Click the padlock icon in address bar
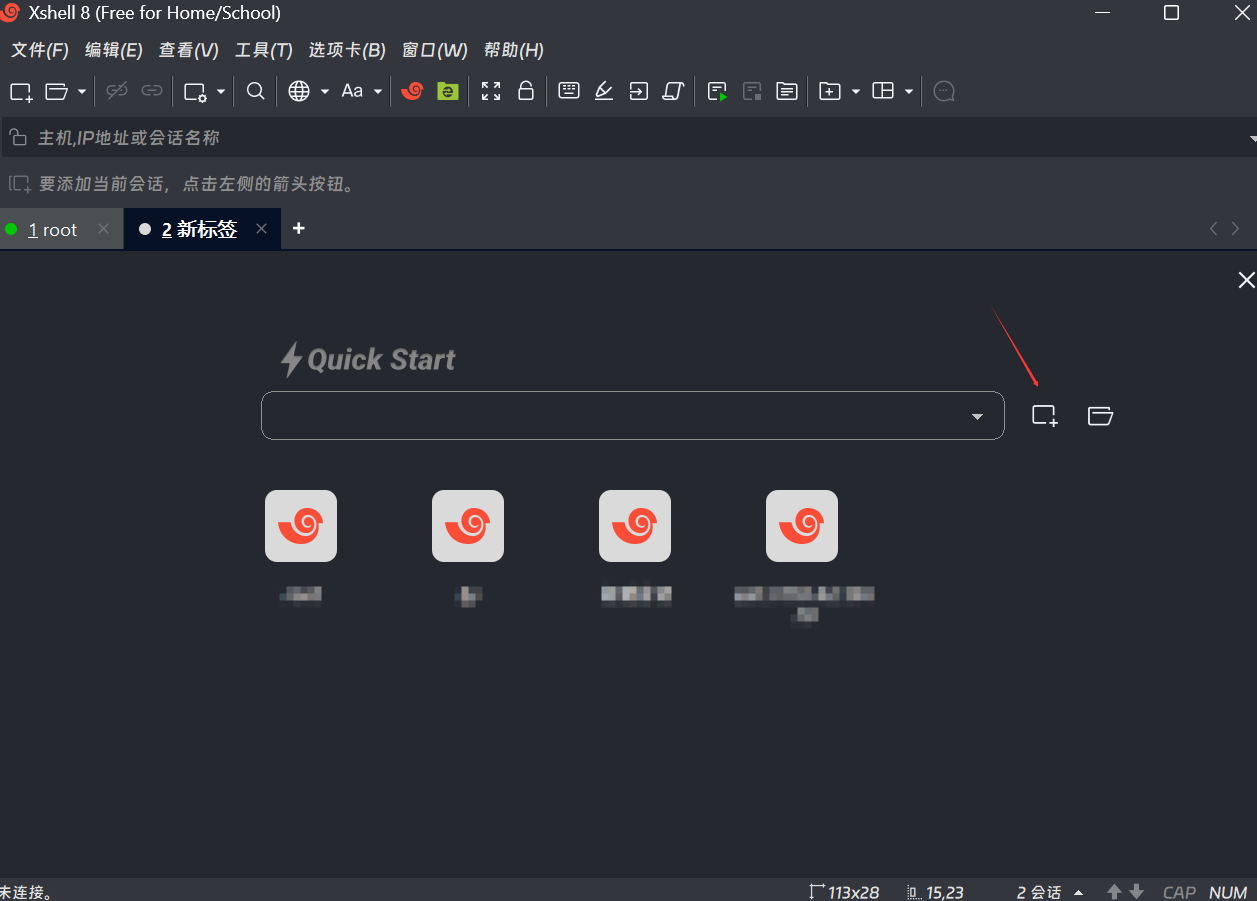The image size is (1257, 901). coord(17,137)
